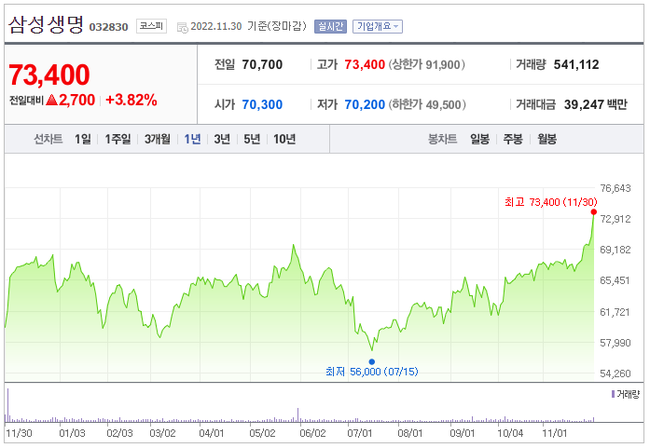Select the 3년 line chart tab
The width and height of the screenshot is (650, 448).
point(222,139)
